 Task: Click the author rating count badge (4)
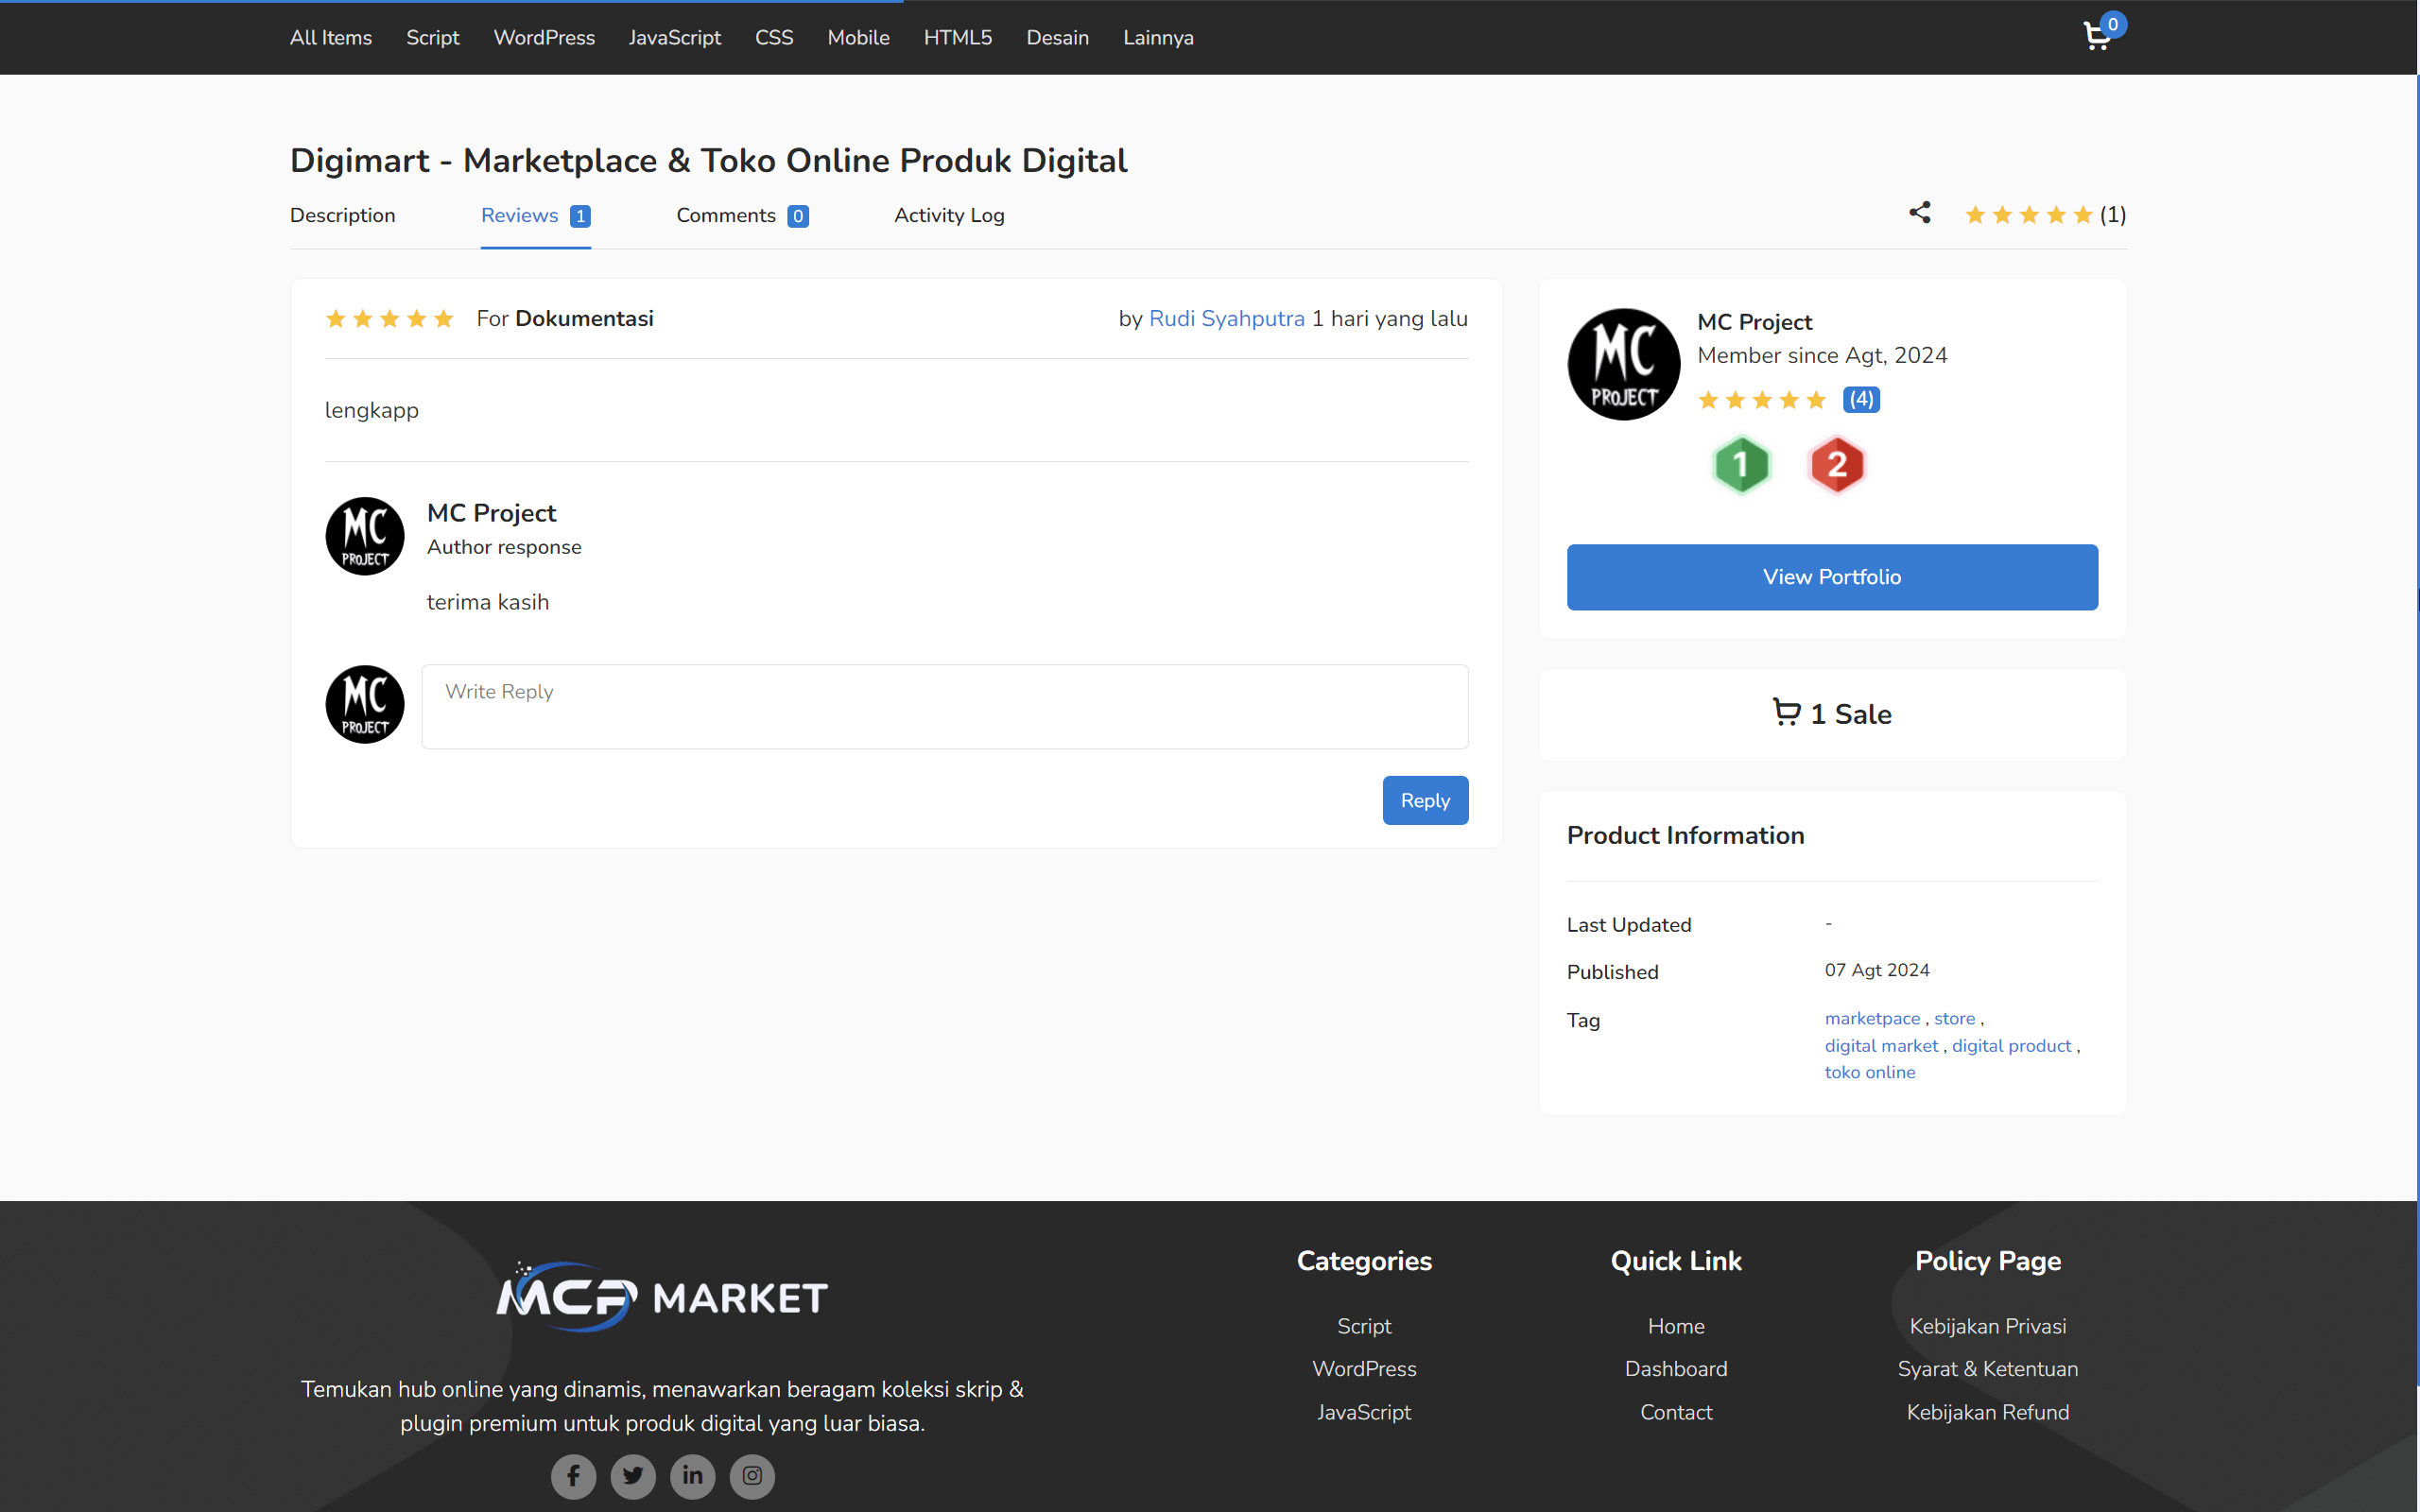pos(1861,400)
